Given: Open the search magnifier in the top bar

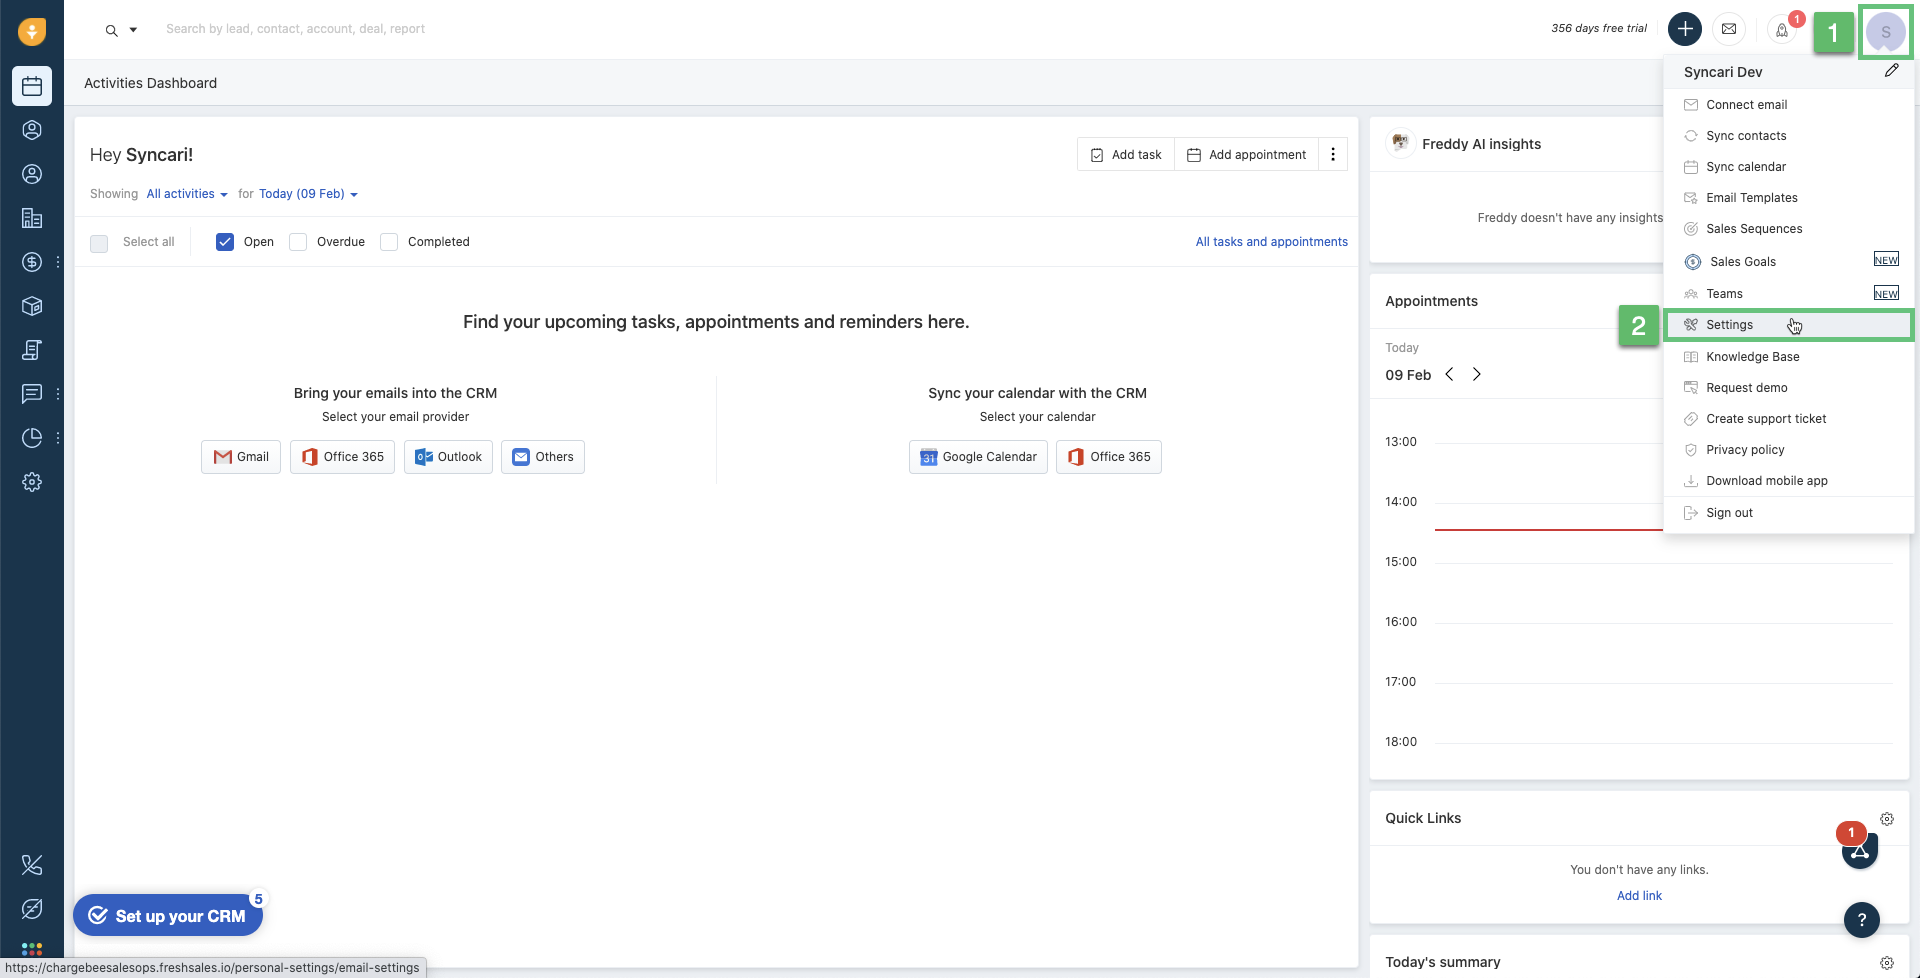Looking at the screenshot, I should click(x=110, y=29).
